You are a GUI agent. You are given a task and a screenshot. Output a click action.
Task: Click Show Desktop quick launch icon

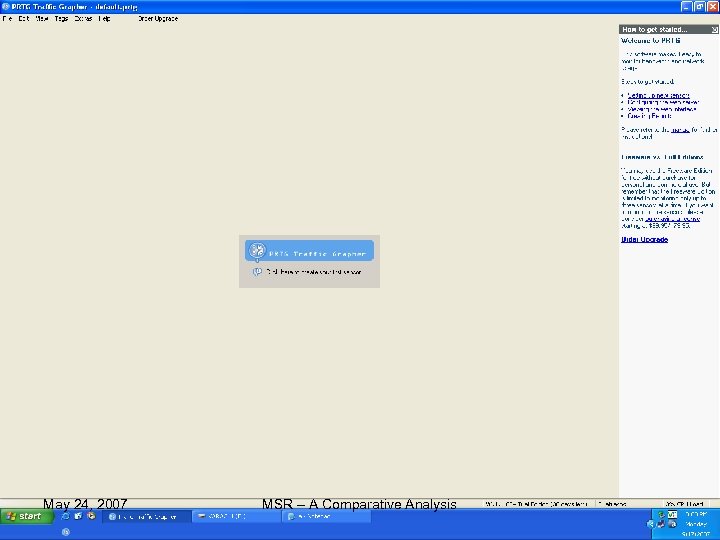point(78,516)
